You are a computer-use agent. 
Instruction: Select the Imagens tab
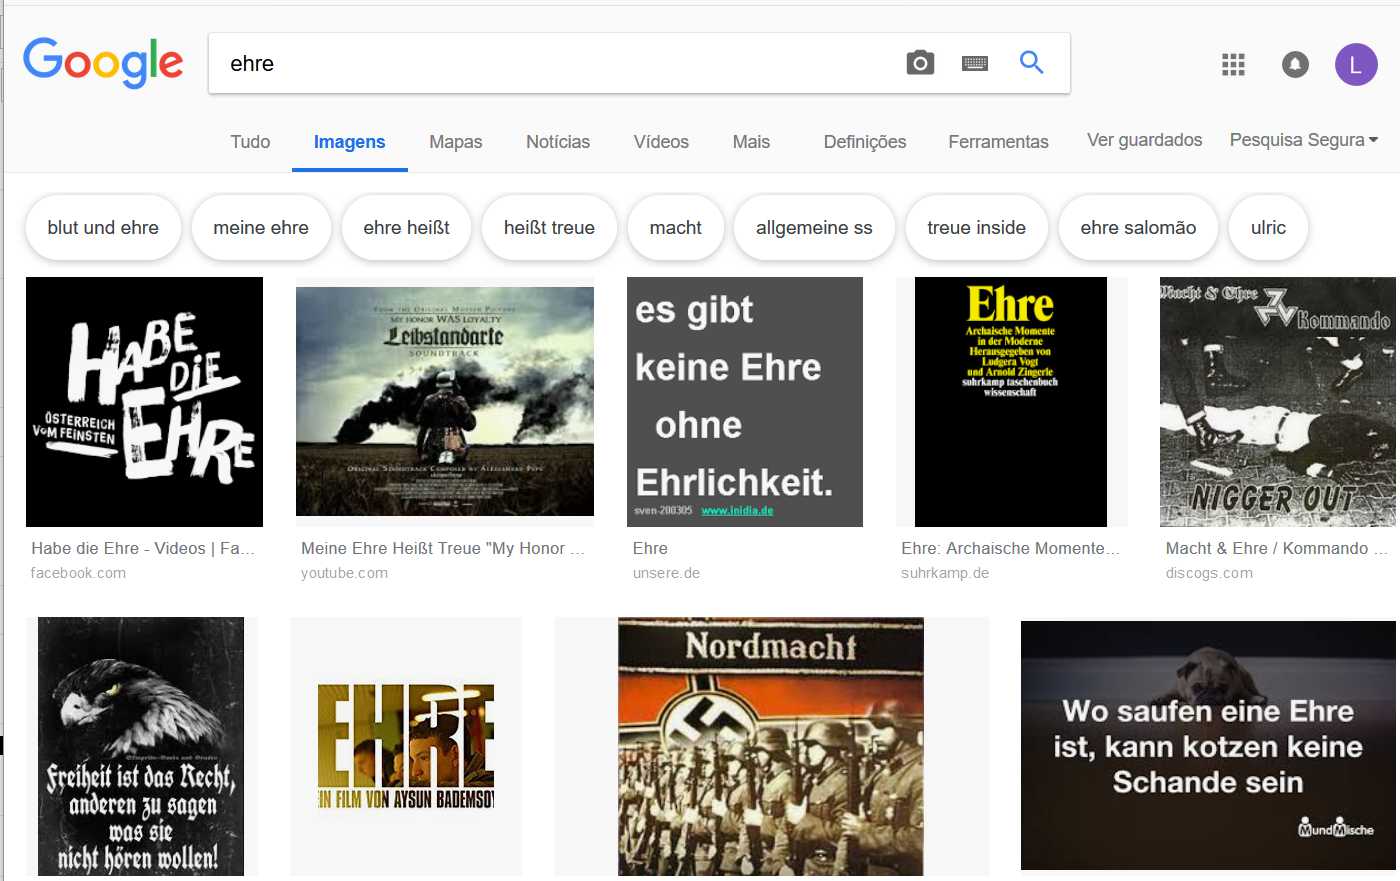[x=349, y=142]
